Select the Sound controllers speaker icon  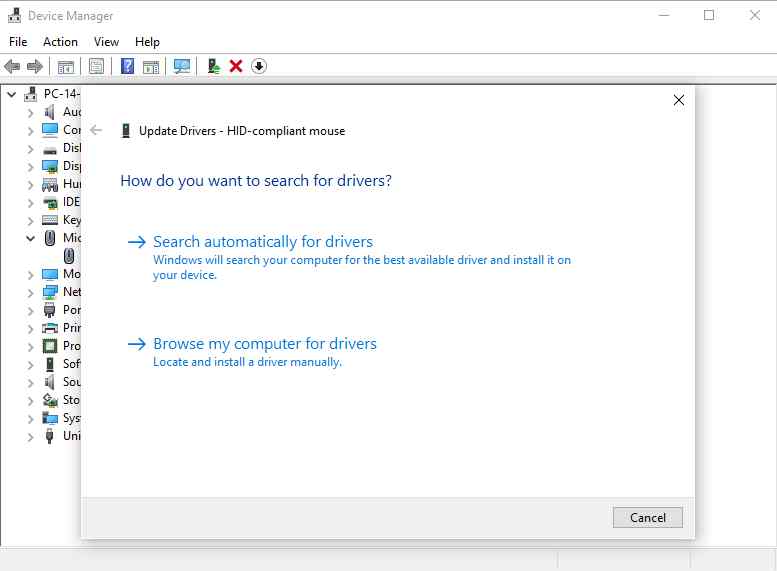(x=50, y=382)
